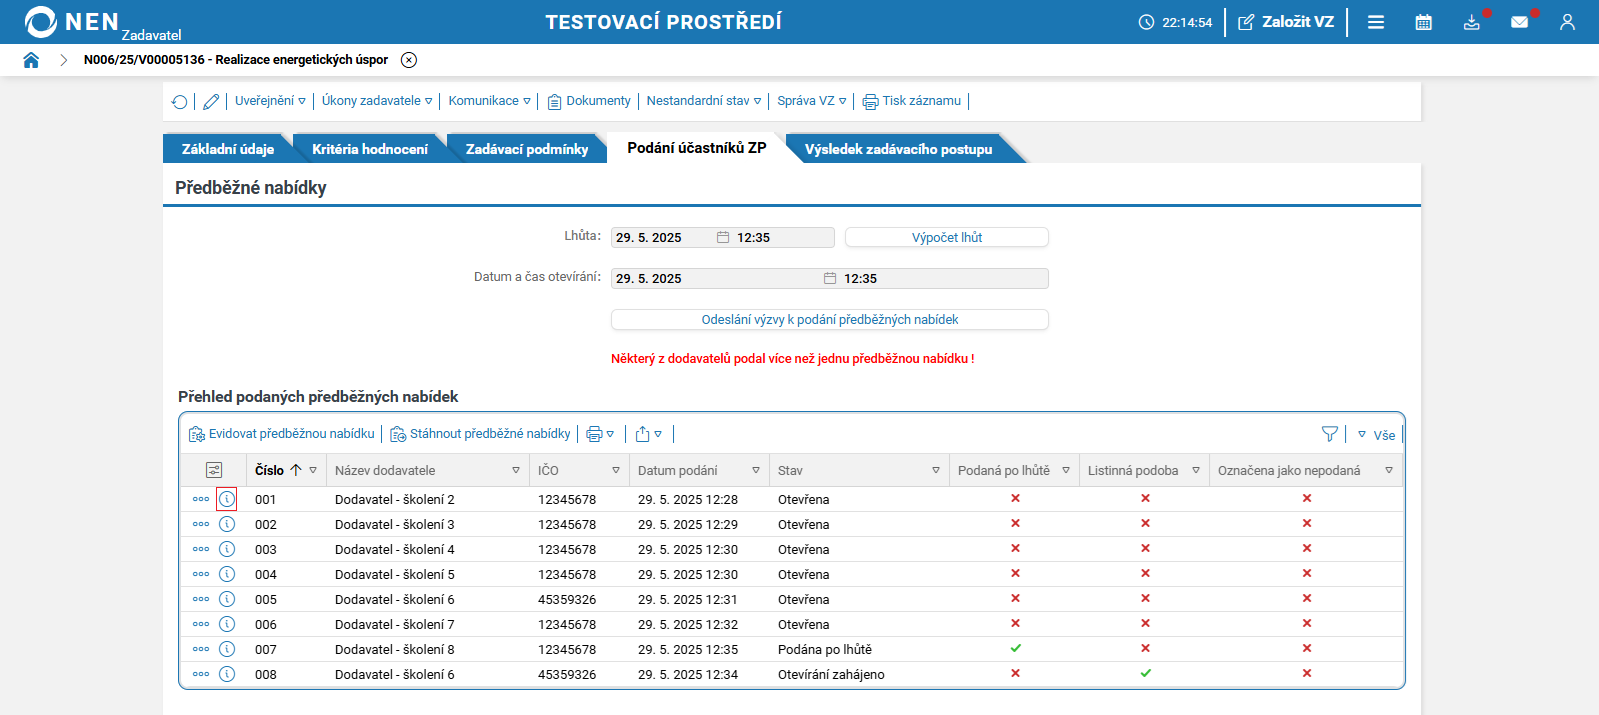Open row actions menu for offer 004

[201, 574]
